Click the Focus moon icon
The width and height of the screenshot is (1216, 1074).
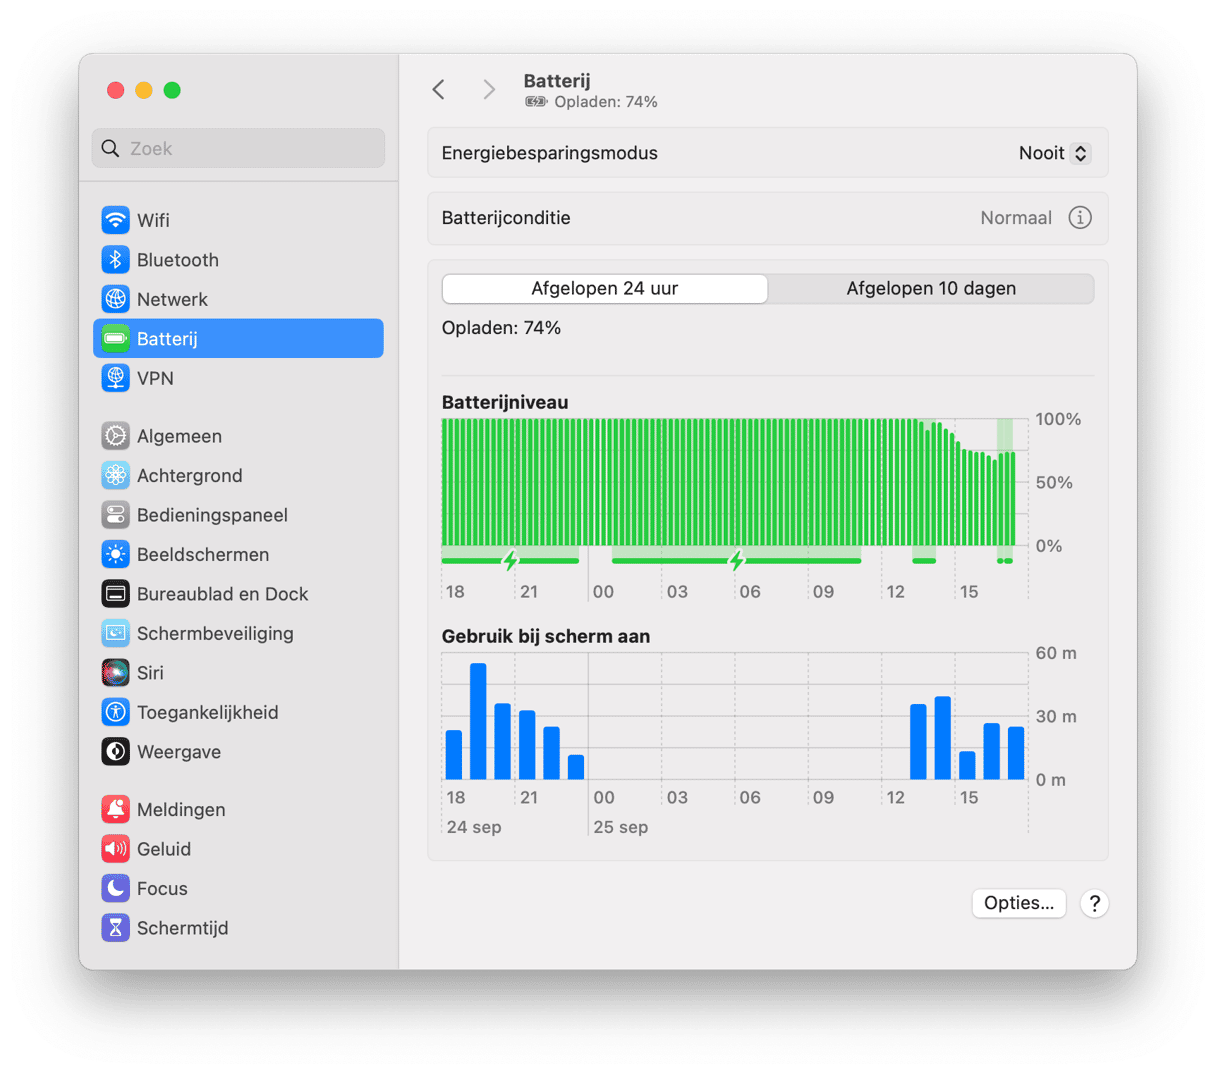coord(116,888)
